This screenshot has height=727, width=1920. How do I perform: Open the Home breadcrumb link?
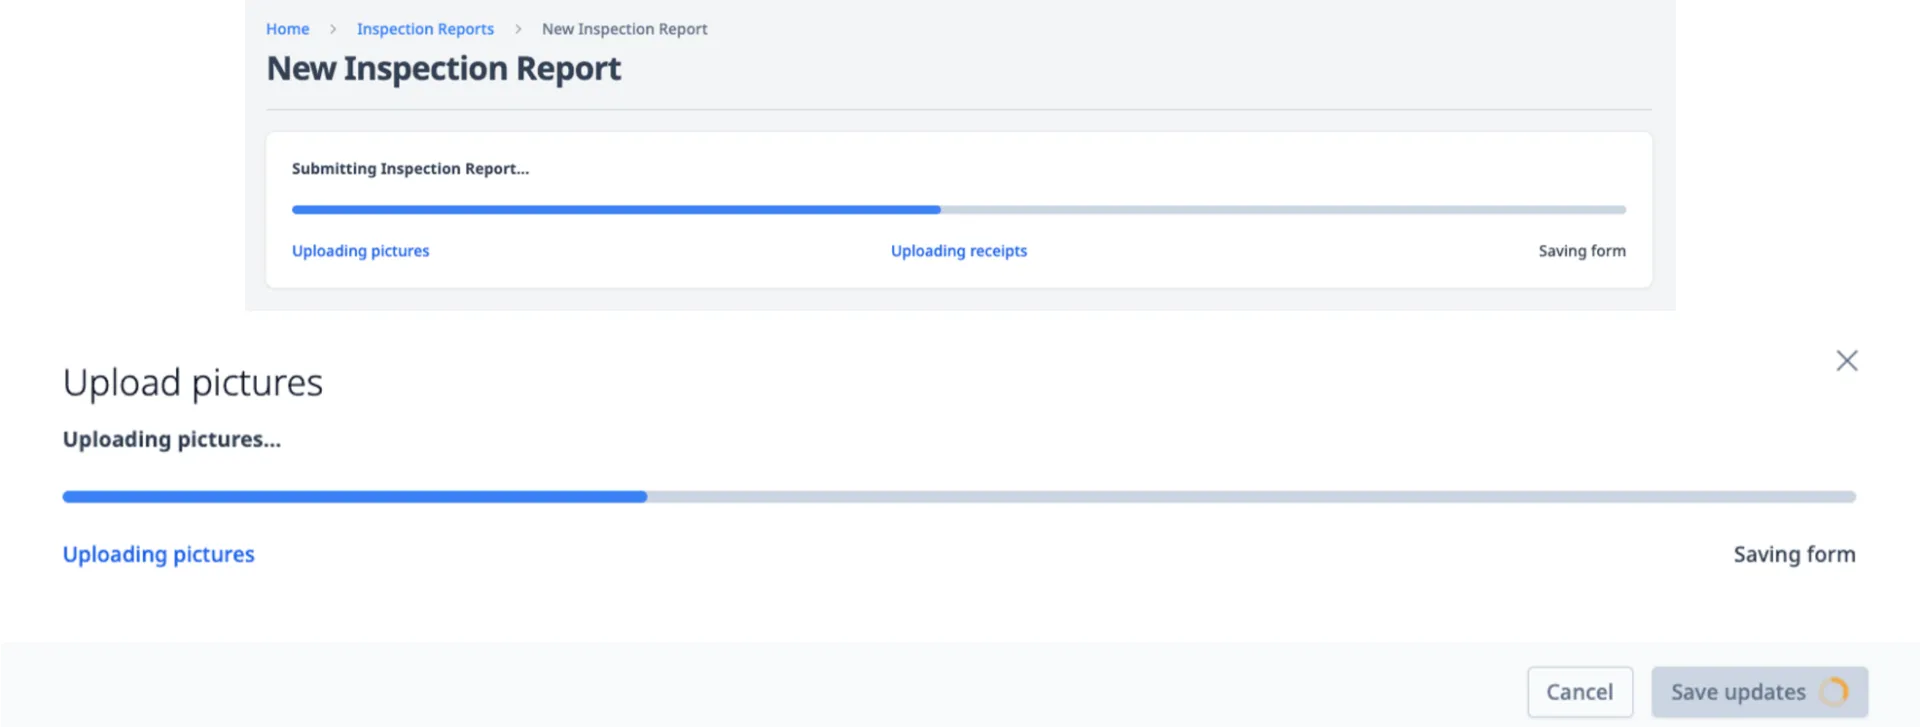(x=287, y=29)
